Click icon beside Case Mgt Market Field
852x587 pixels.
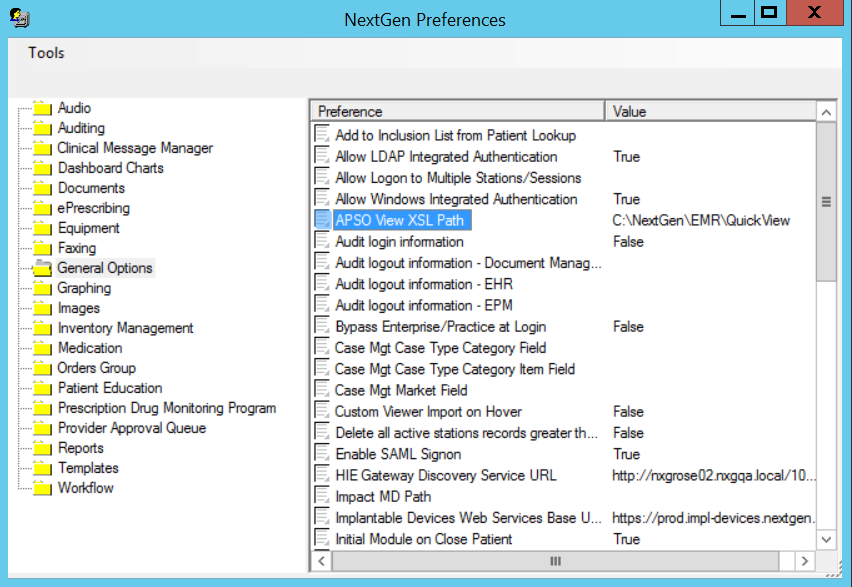tap(322, 390)
